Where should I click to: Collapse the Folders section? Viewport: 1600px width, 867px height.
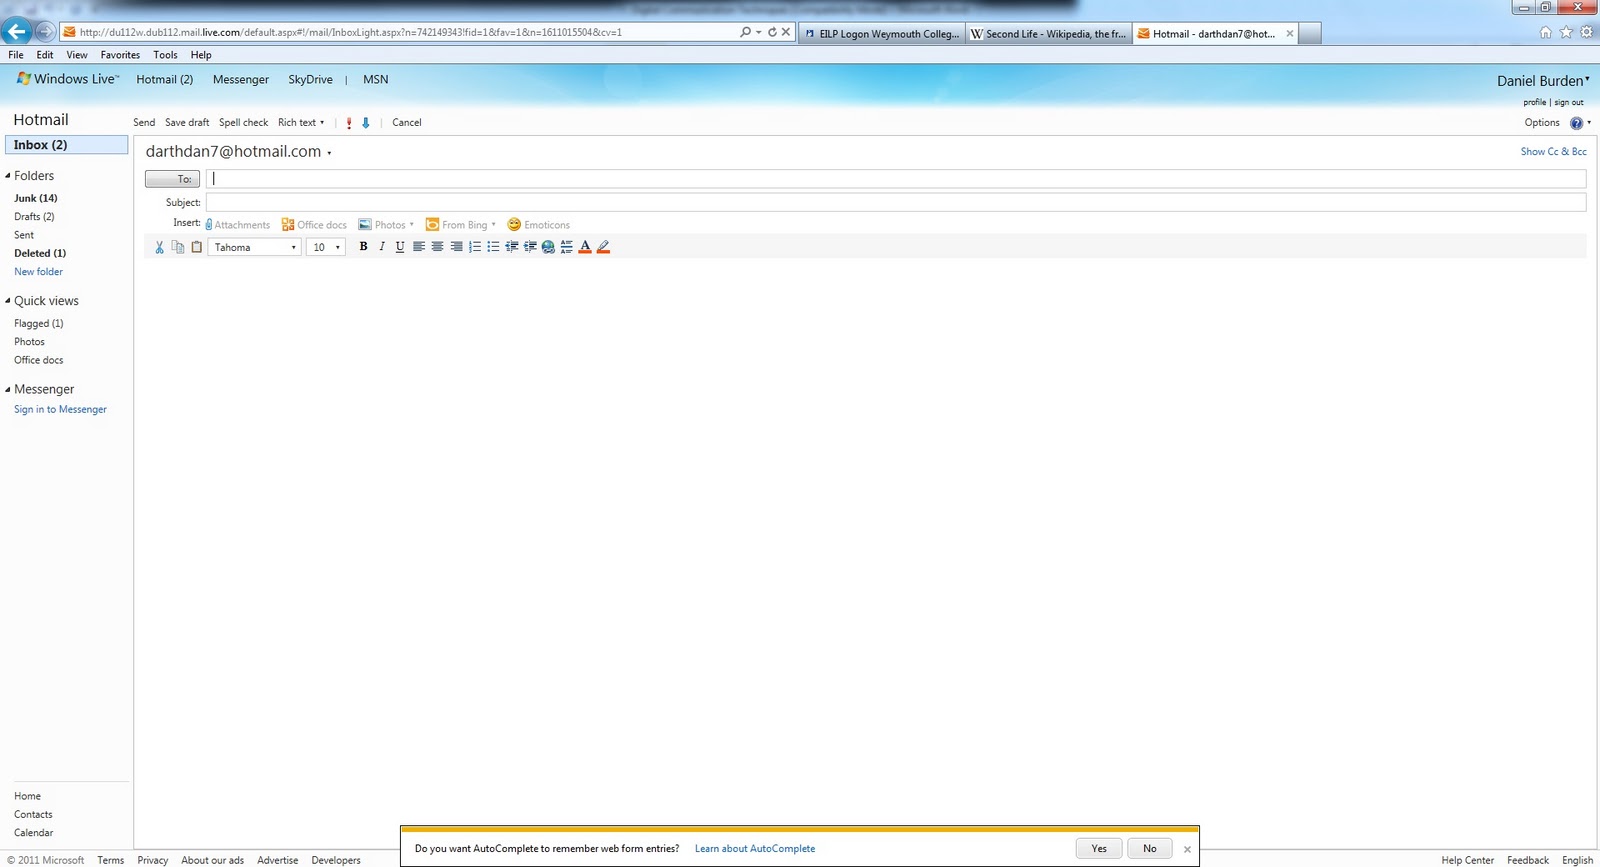click(x=8, y=176)
